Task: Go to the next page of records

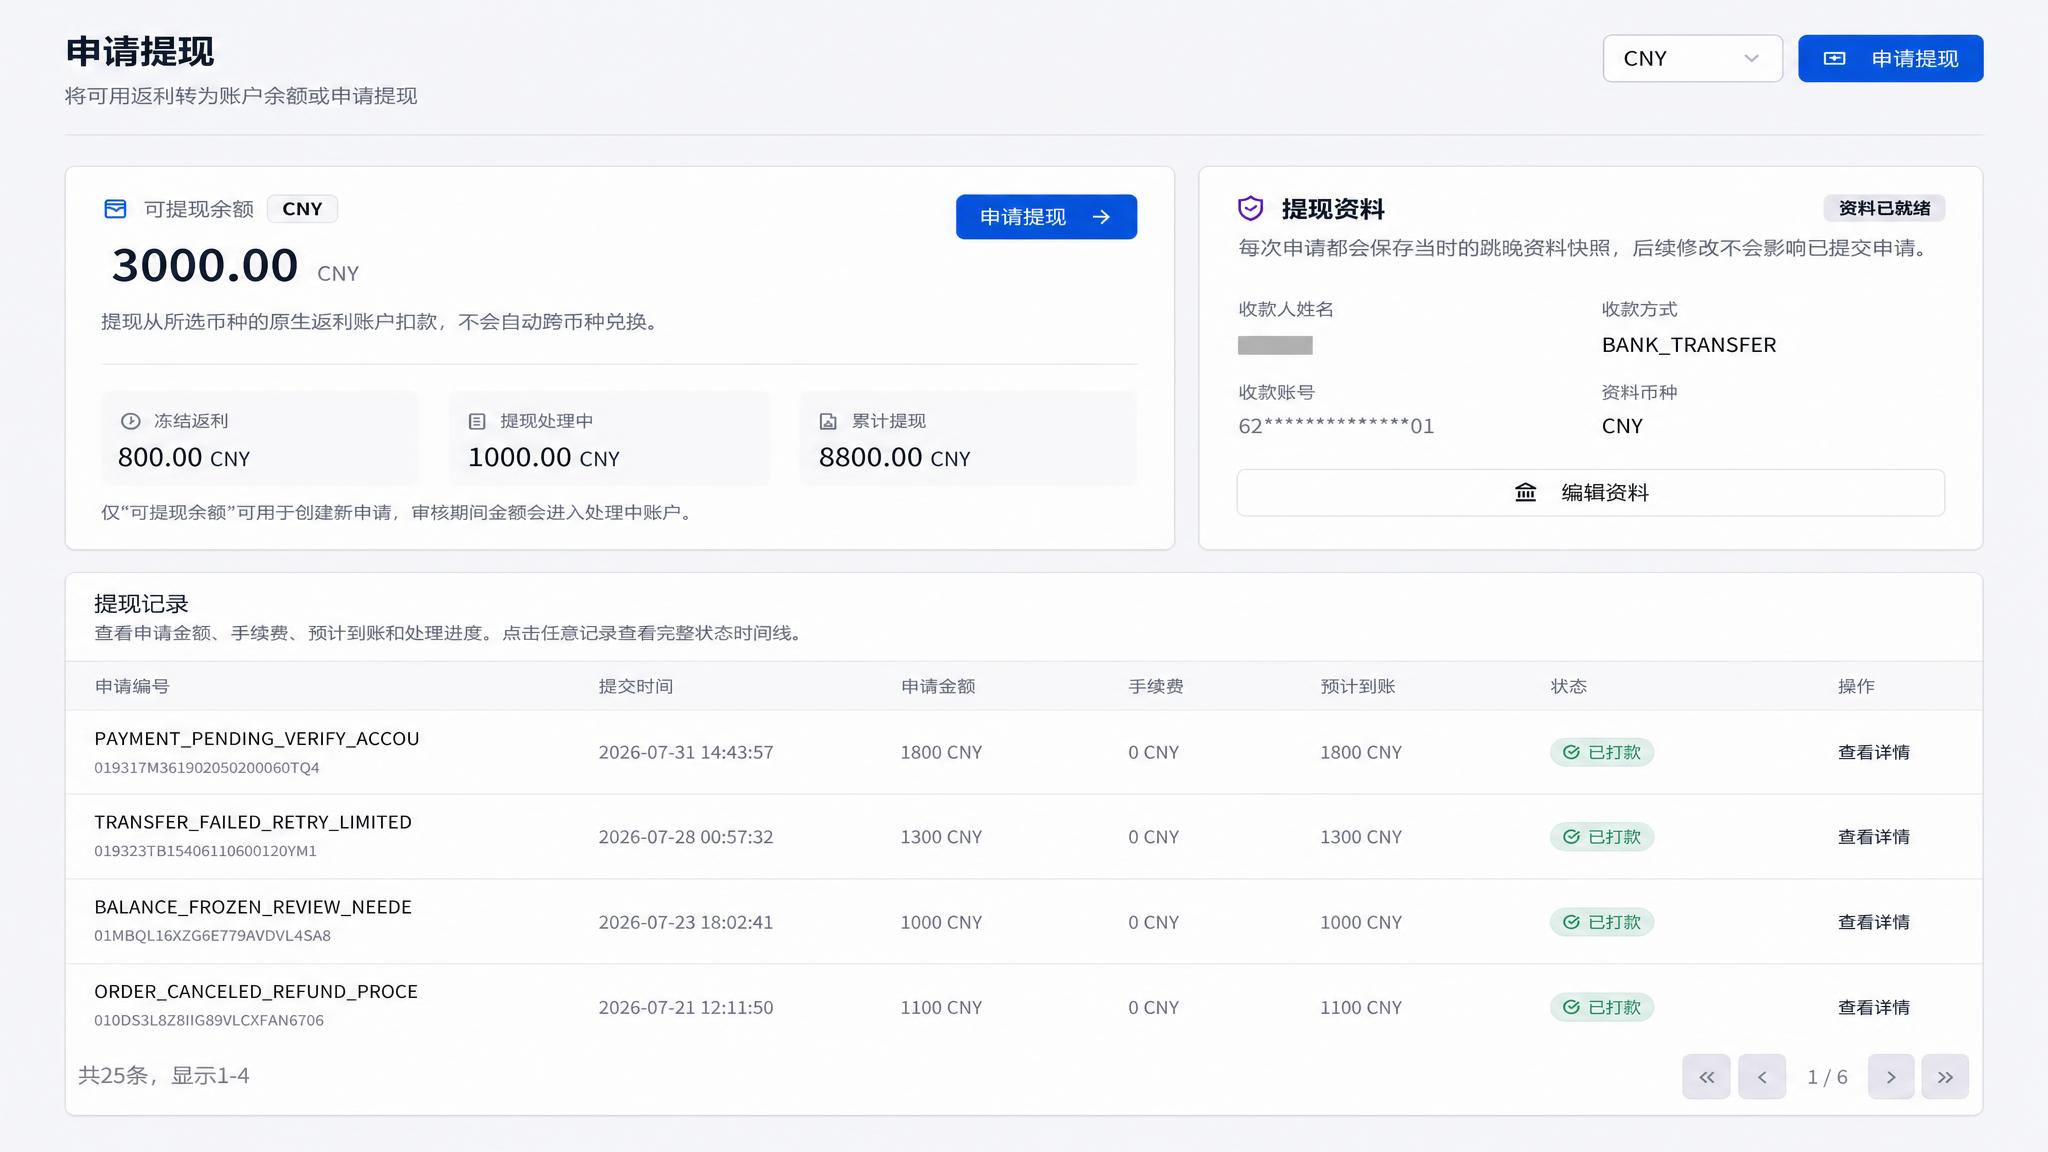Action: pyautogui.click(x=1891, y=1077)
